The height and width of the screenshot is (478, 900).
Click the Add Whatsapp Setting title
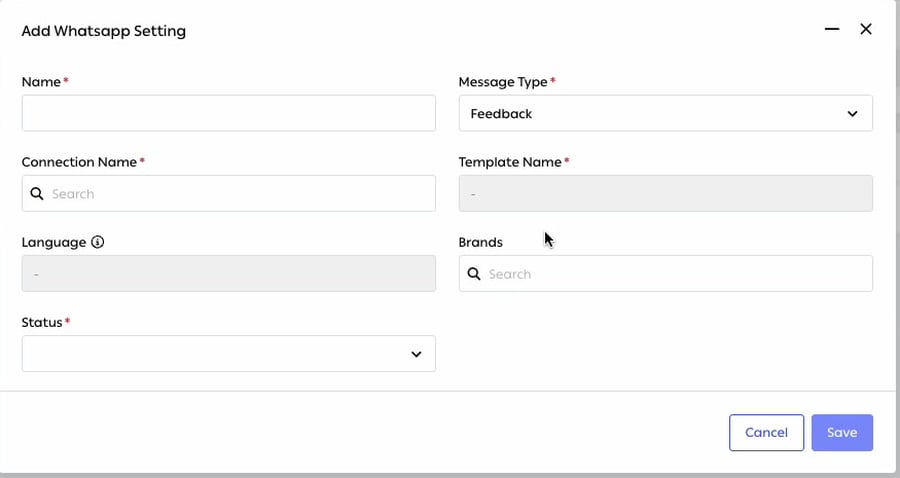coord(104,31)
